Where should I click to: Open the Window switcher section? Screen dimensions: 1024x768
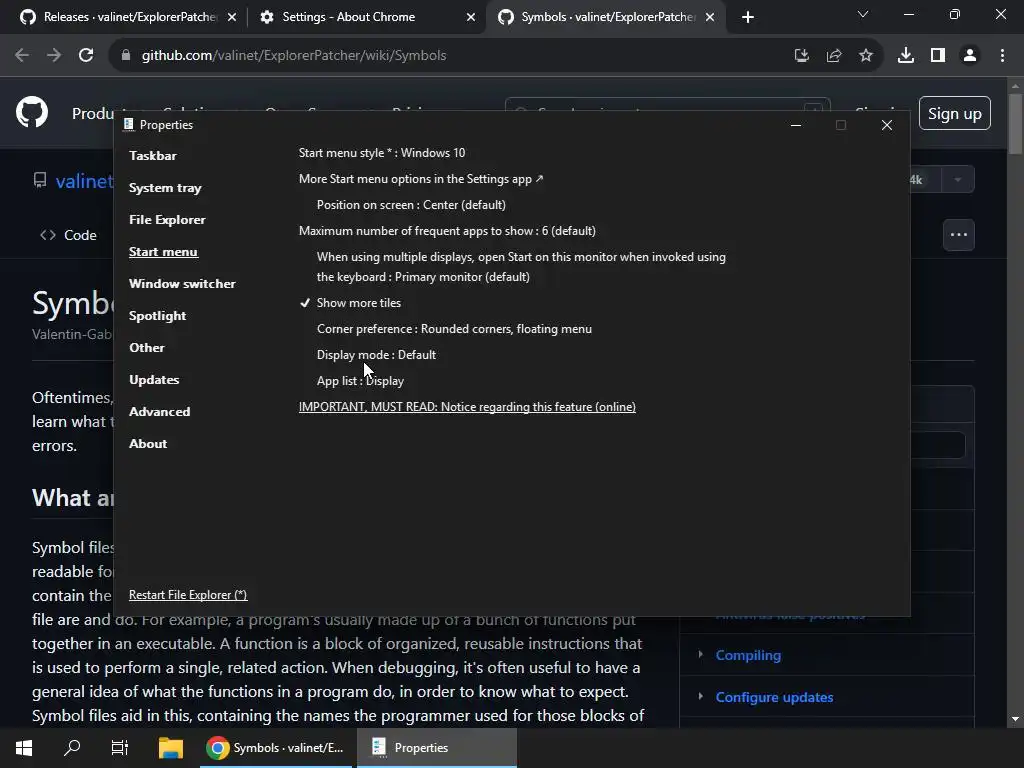pos(182,283)
